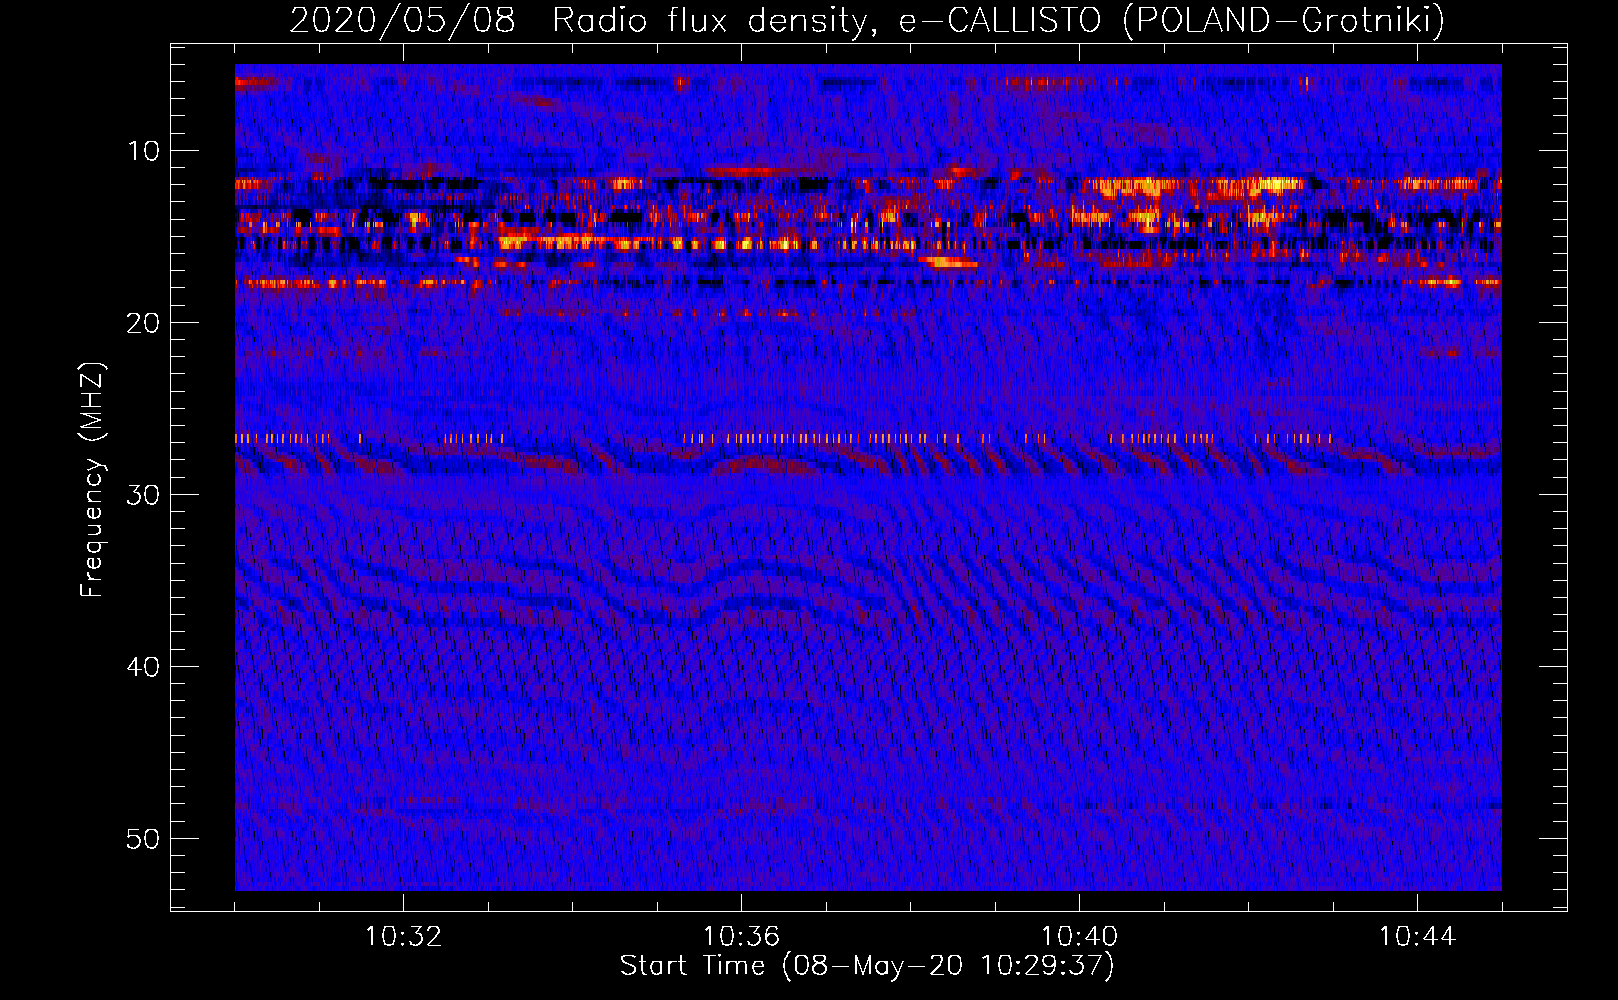The width and height of the screenshot is (1618, 1000).
Task: Click the frequency tick label 10
Action: [x=143, y=151]
